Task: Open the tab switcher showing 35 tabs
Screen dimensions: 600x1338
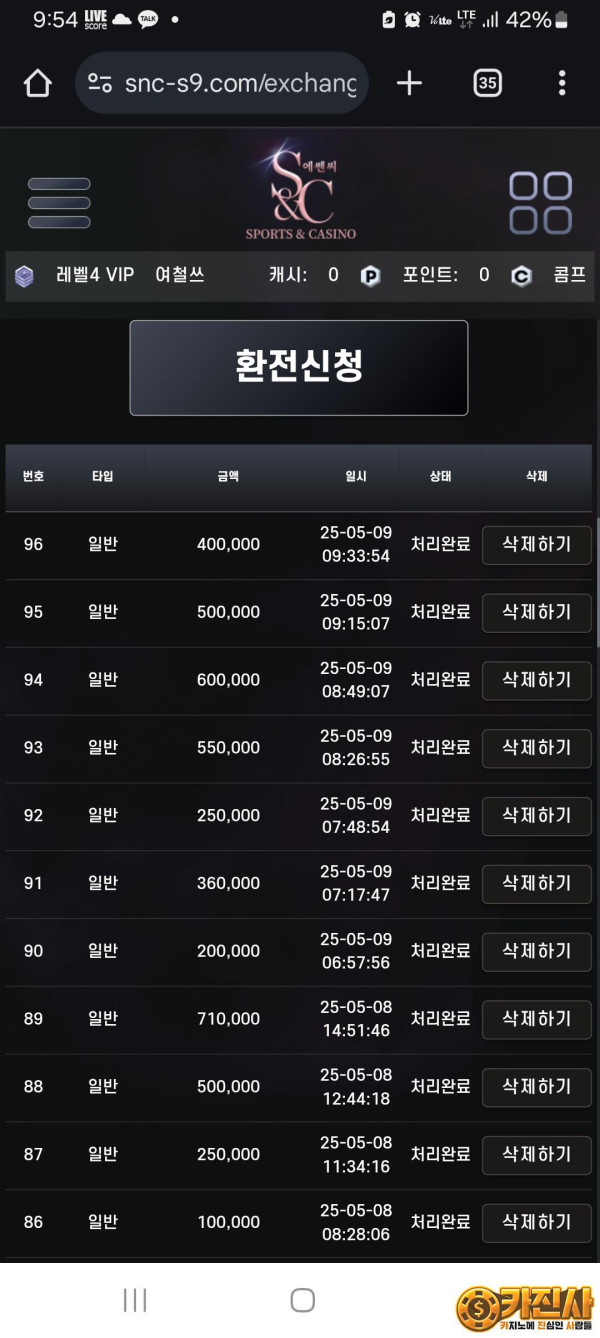Action: [487, 83]
